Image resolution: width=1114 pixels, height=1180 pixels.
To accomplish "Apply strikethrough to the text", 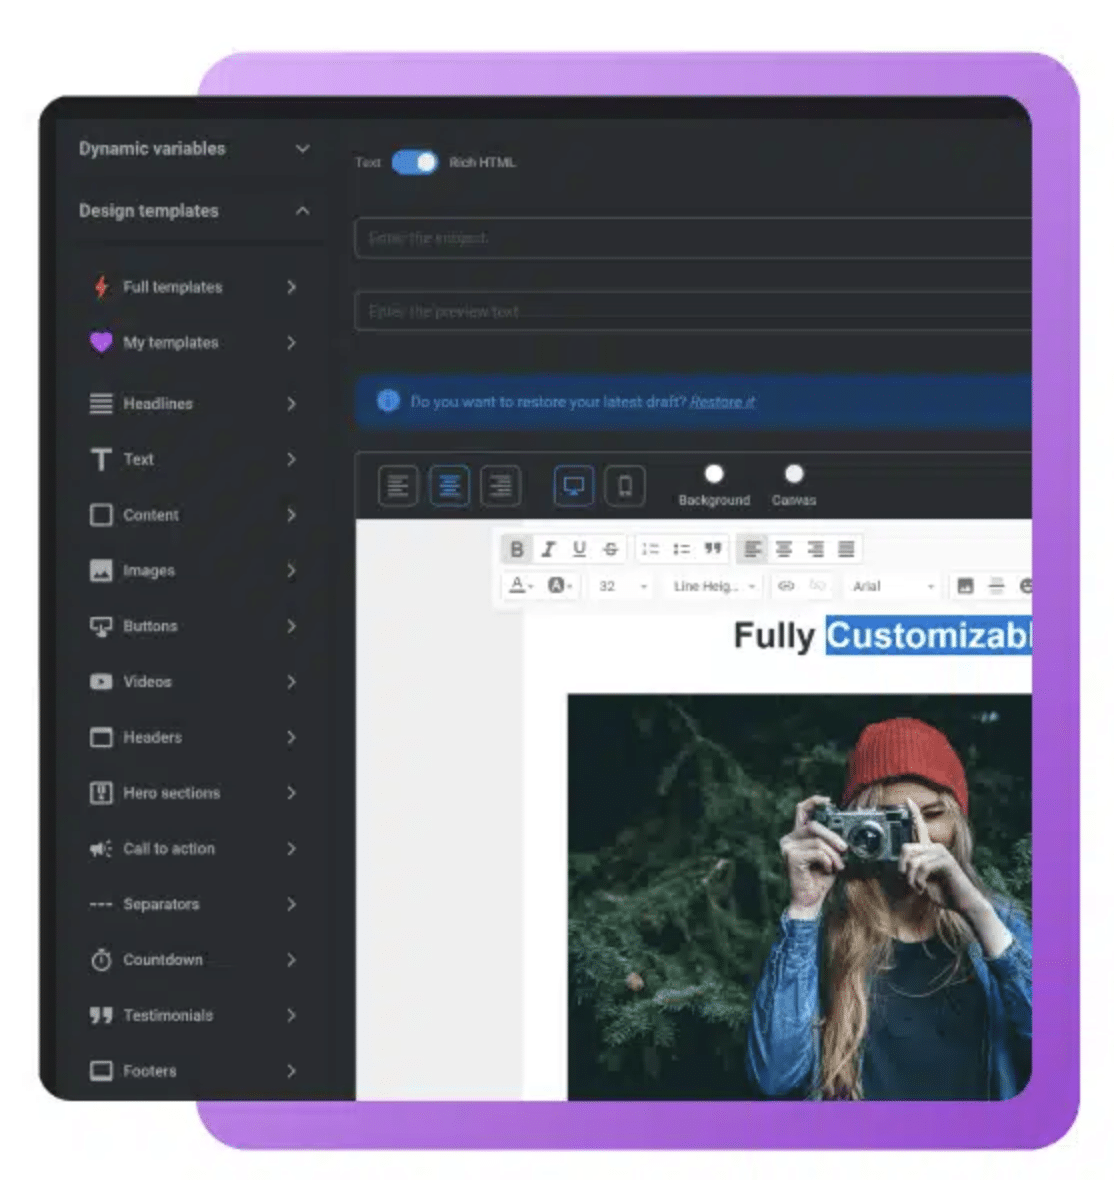I will [x=610, y=549].
